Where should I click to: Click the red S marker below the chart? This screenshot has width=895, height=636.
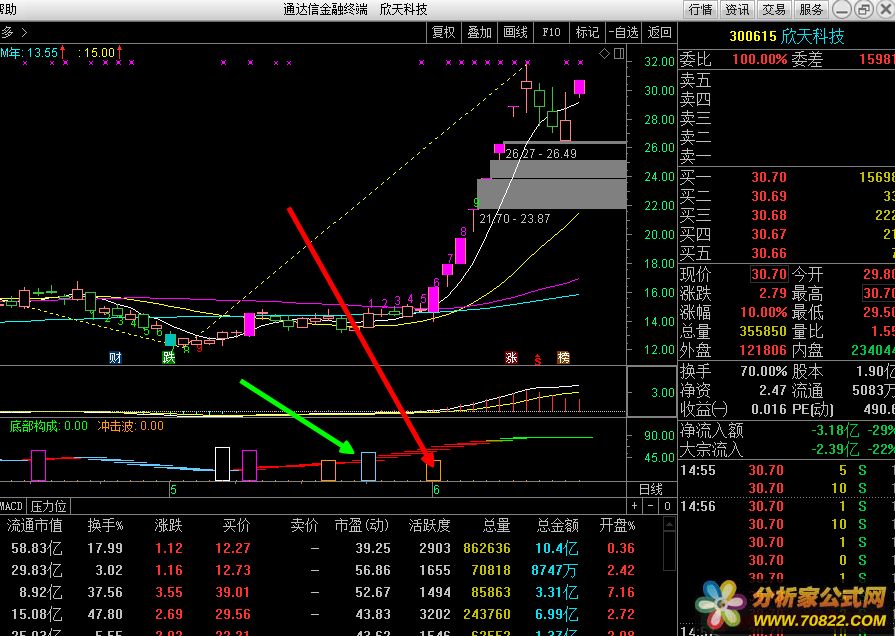(x=537, y=360)
